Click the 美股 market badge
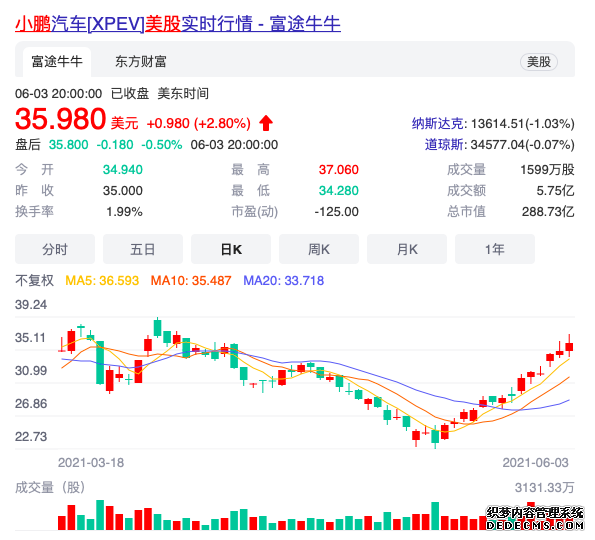Screen dimensions: 595x540 (x=539, y=61)
